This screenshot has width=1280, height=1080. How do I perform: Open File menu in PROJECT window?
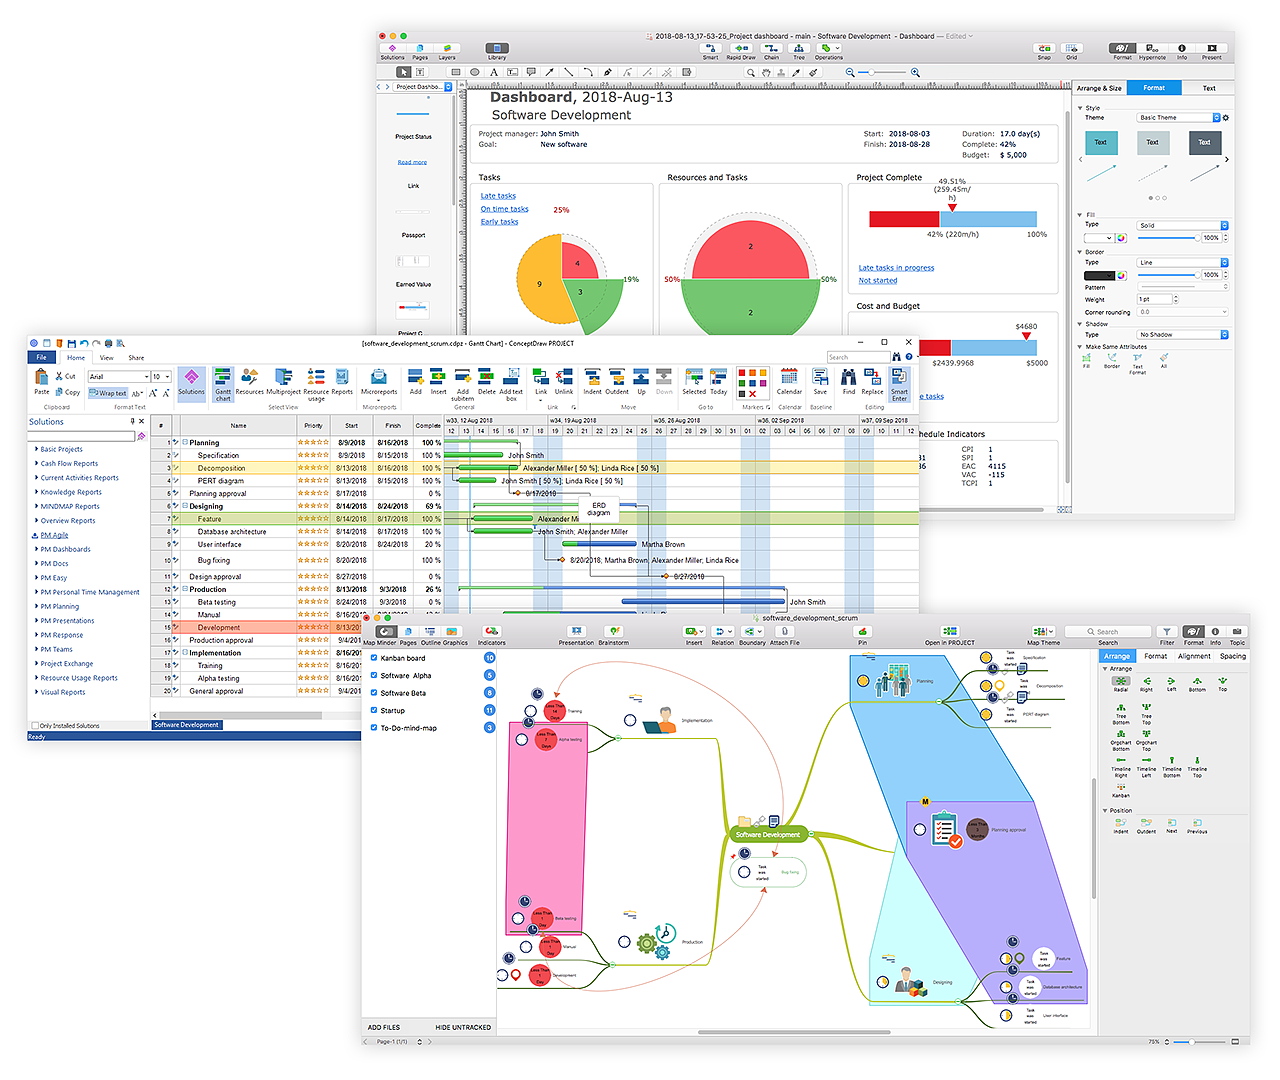tap(41, 357)
